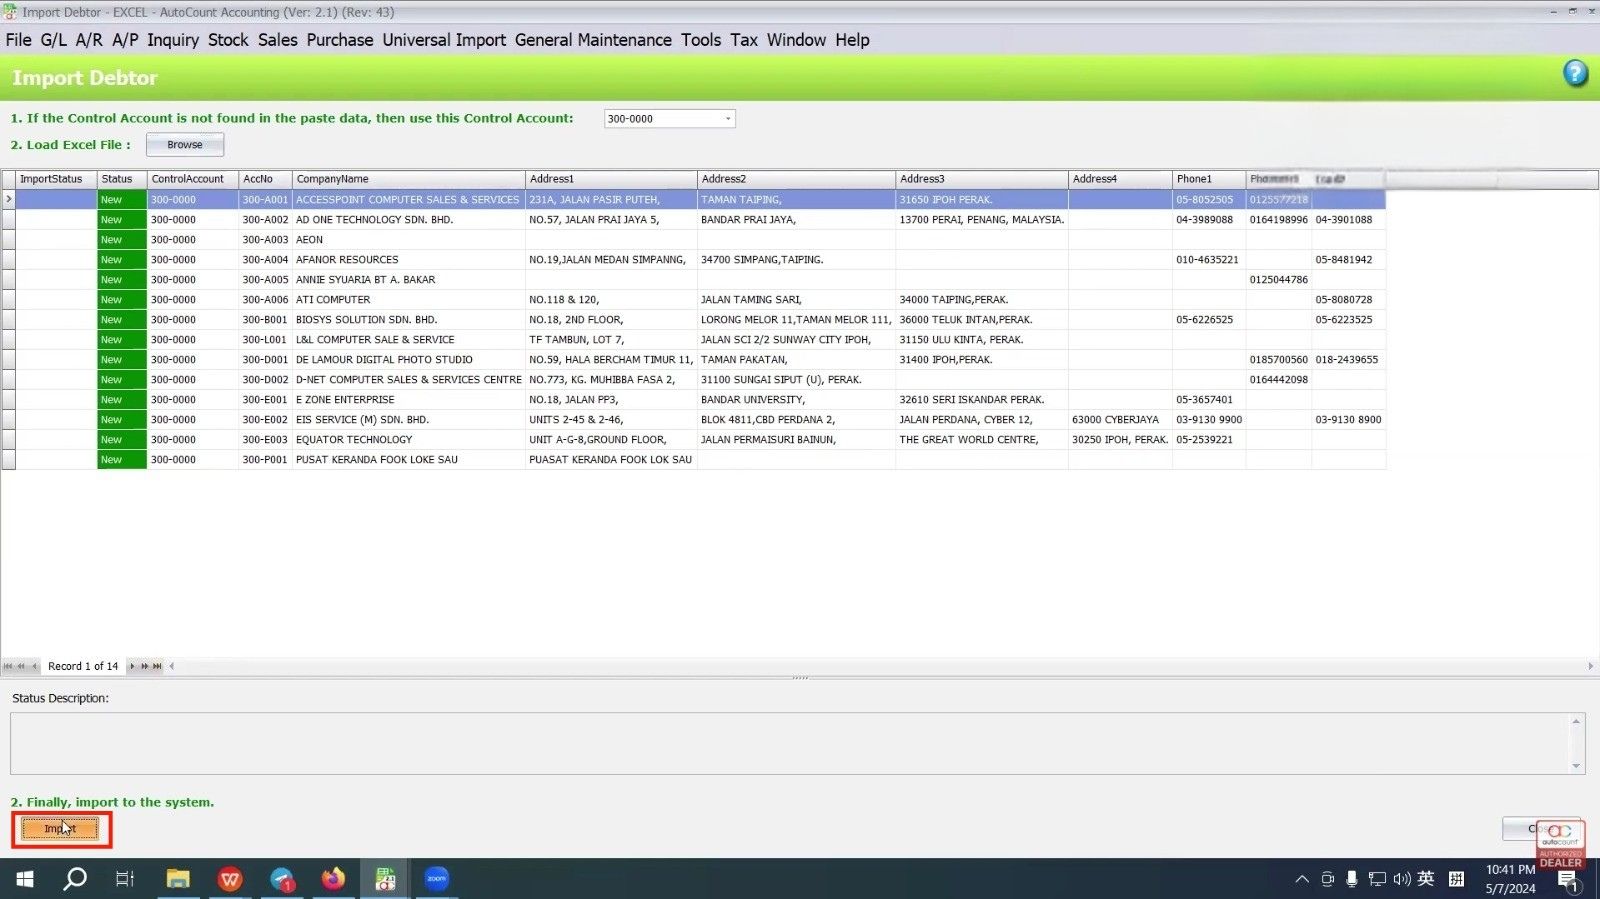
Task: Open the A/R menu
Action: (89, 40)
